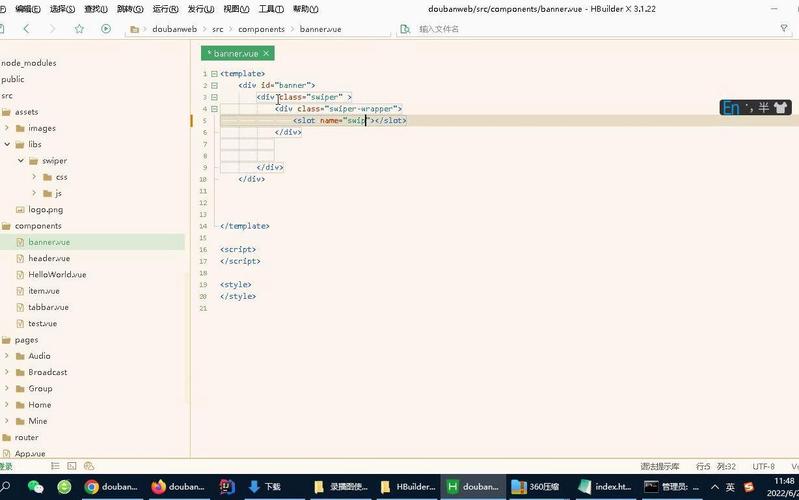
Task: Open the green 360 browser taskbar icon
Action: [x=64, y=487]
